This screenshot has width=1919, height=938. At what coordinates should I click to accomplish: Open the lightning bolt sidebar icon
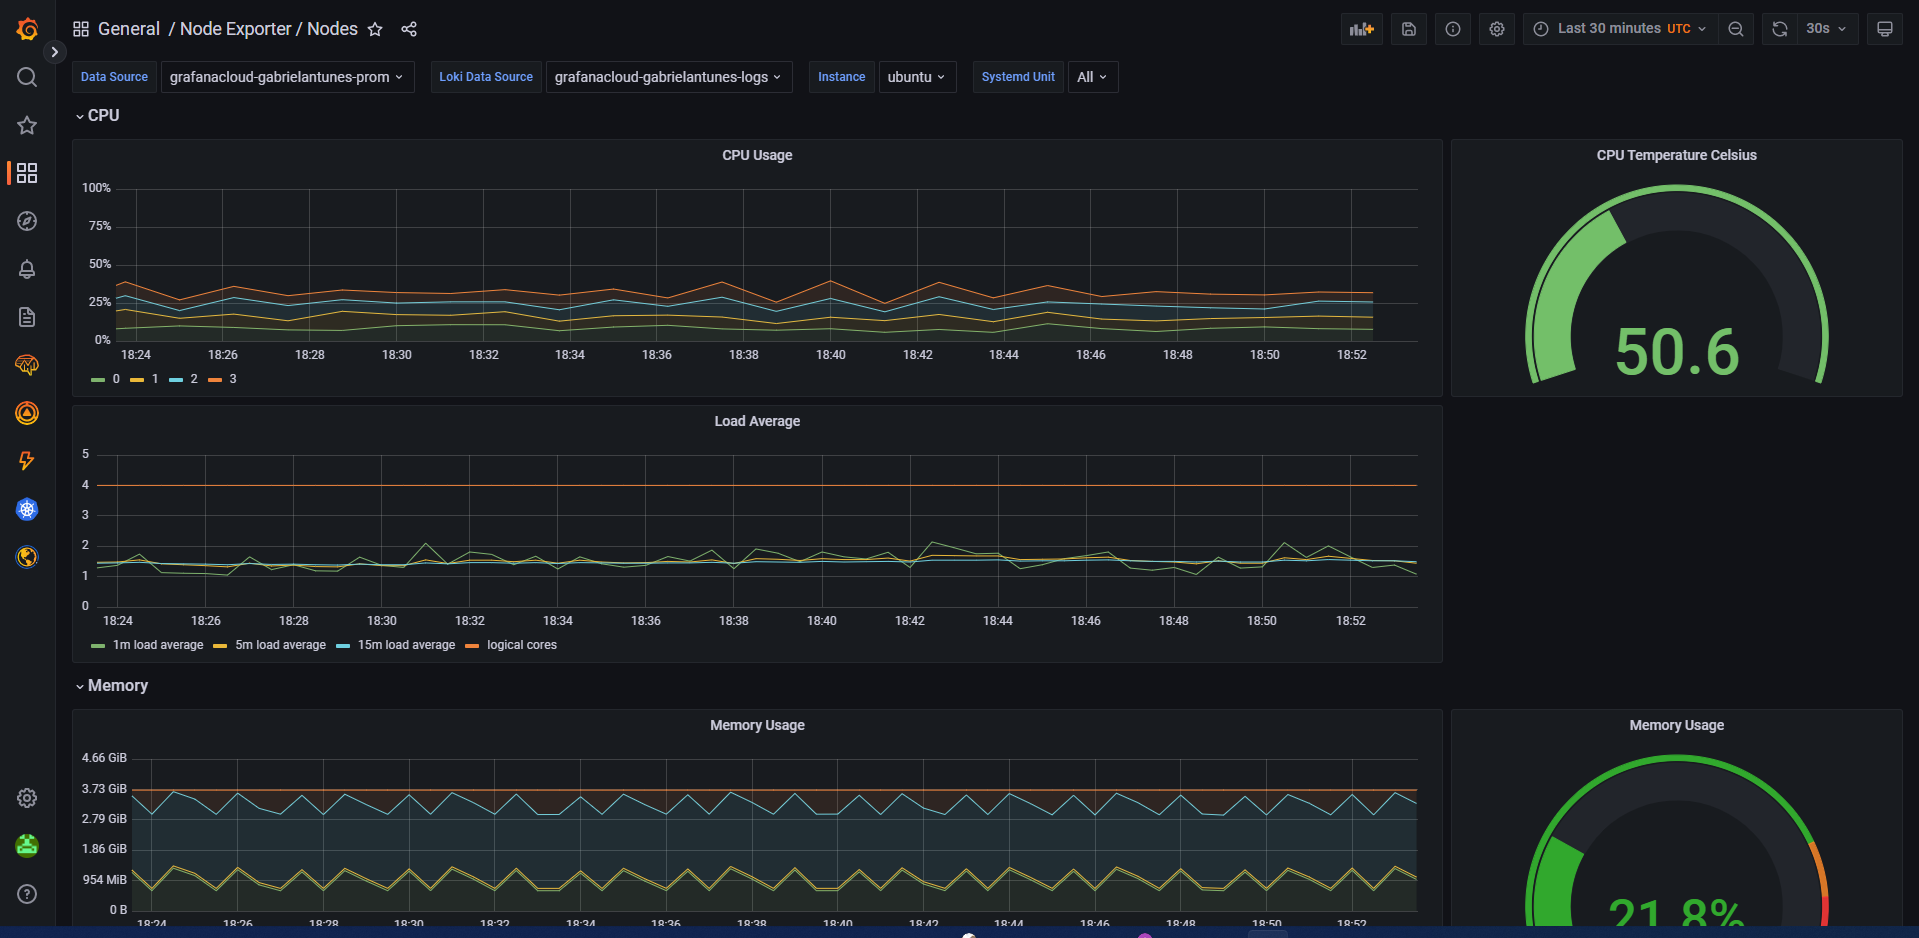[27, 461]
